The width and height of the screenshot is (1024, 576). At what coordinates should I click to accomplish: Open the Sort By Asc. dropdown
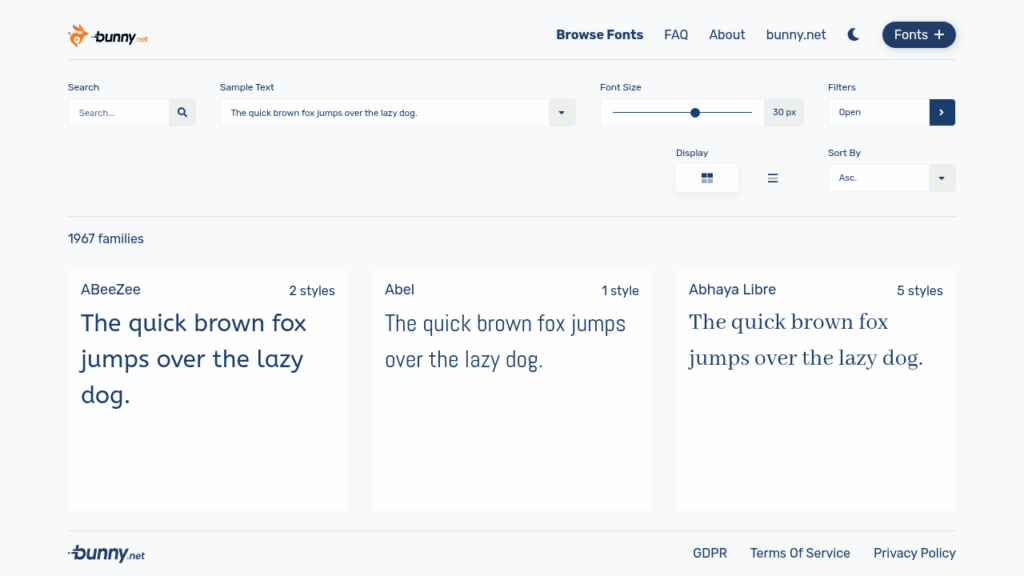coord(891,178)
